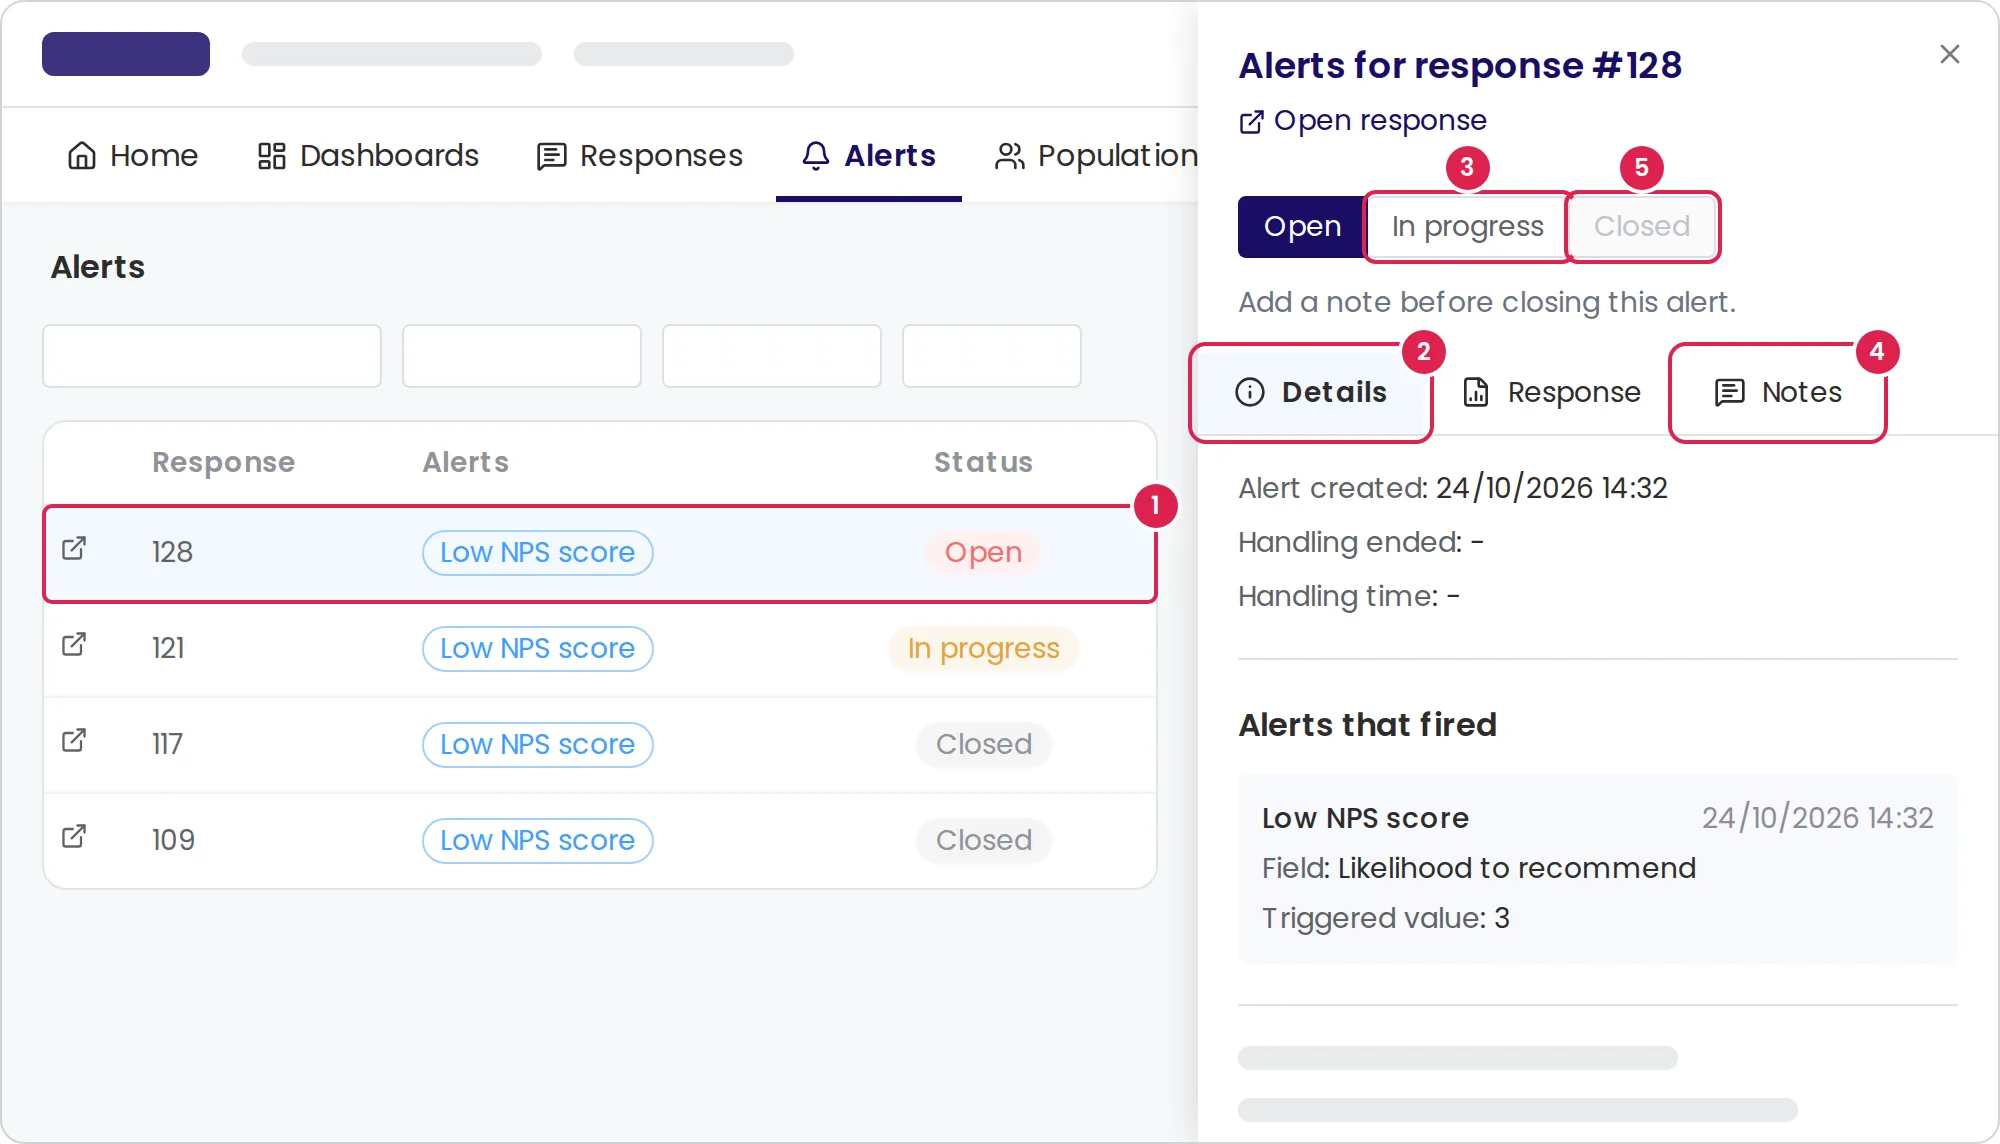Screen dimensions: 2000x1144
Task: Click the purple logo block at top left
Action: tap(126, 54)
